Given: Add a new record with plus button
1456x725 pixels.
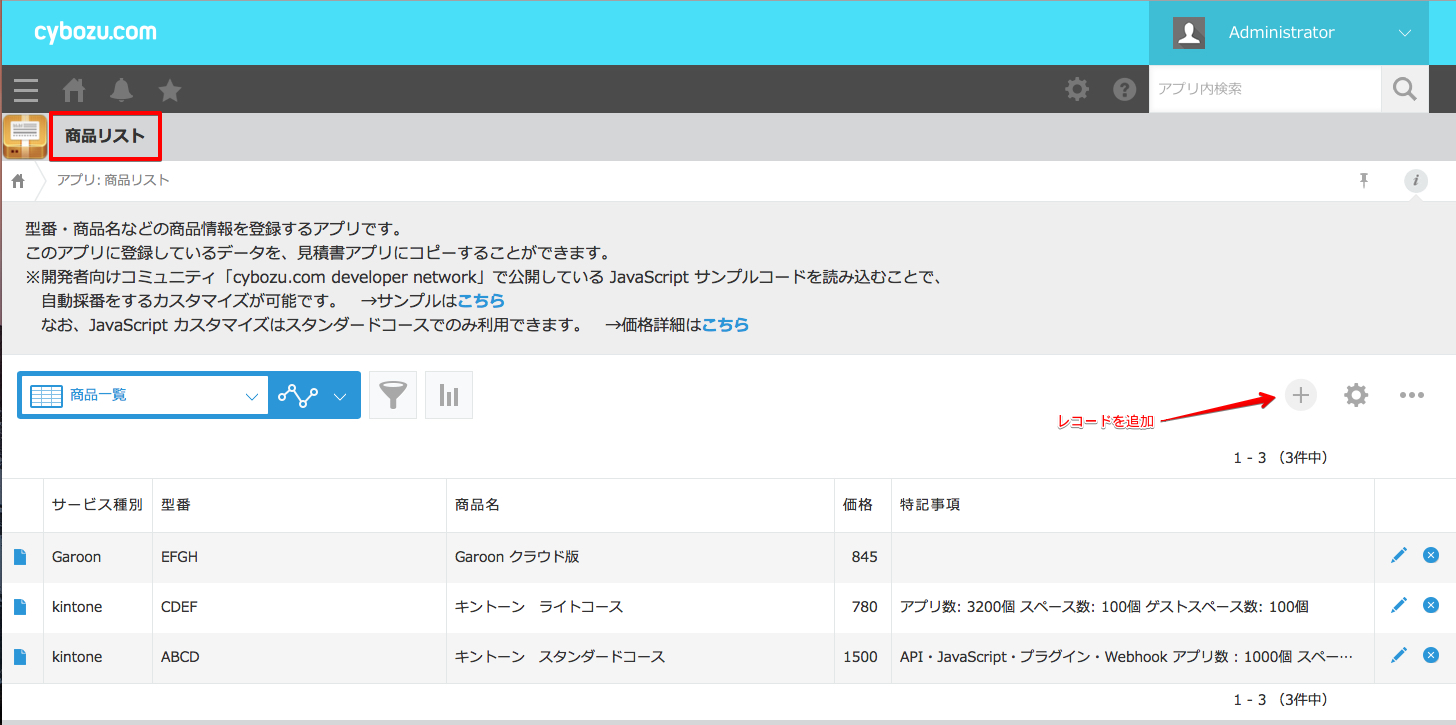Looking at the screenshot, I should point(1300,395).
